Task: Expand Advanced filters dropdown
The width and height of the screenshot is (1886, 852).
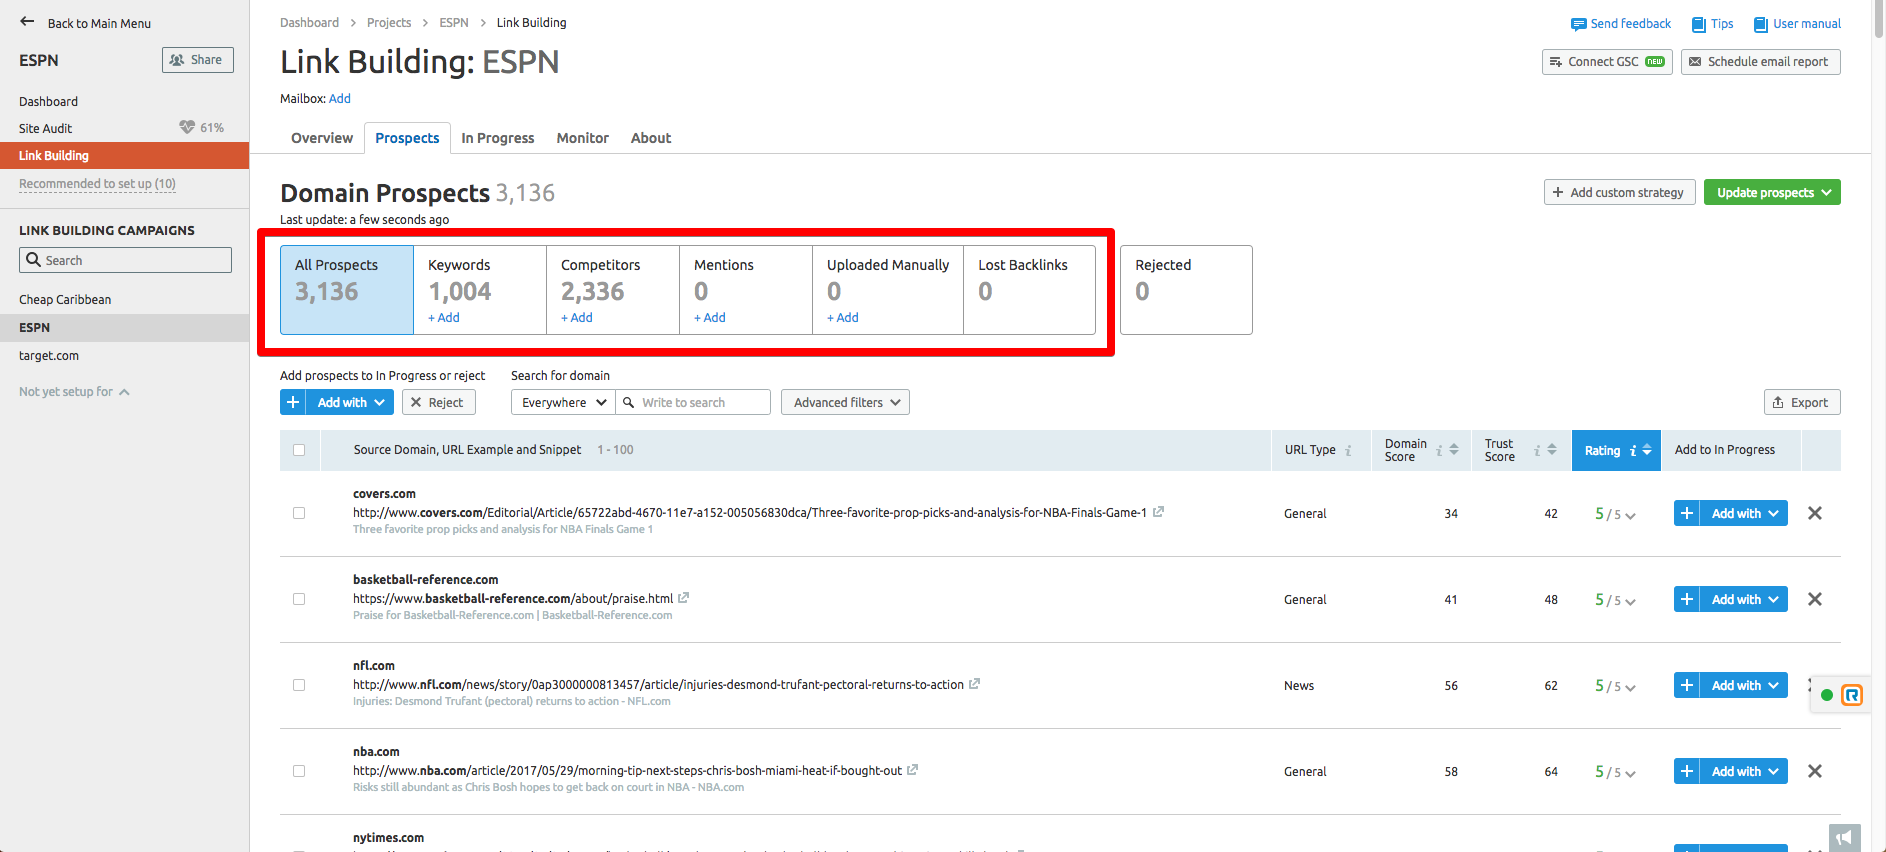Action: [x=846, y=402]
